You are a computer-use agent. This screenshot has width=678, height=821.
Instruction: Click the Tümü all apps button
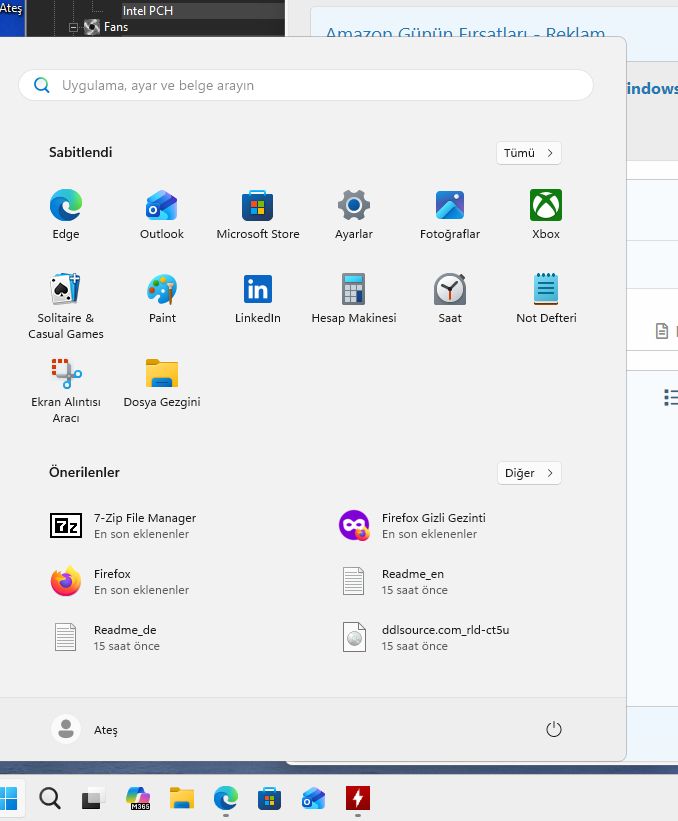point(529,153)
